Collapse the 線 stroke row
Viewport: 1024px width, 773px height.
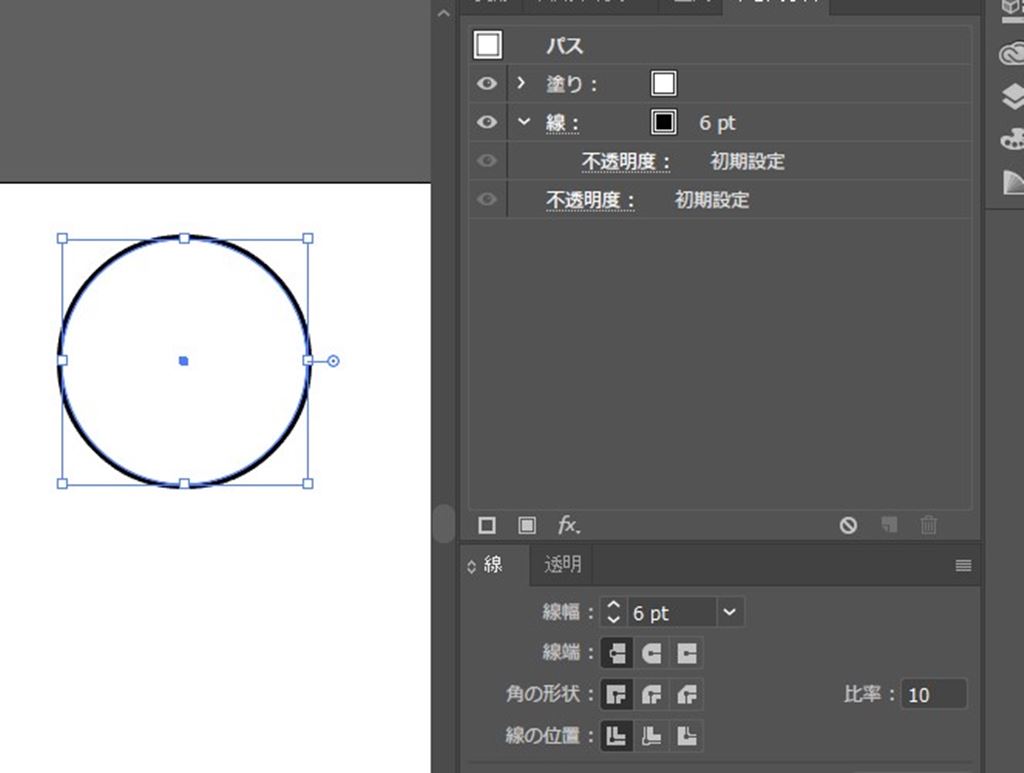523,122
